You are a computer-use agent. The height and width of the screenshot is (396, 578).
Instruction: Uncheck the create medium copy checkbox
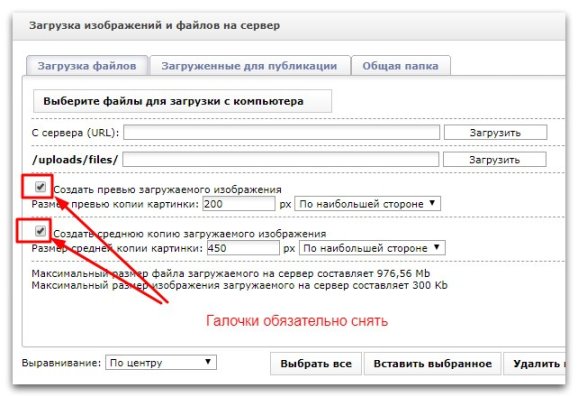pos(40,231)
